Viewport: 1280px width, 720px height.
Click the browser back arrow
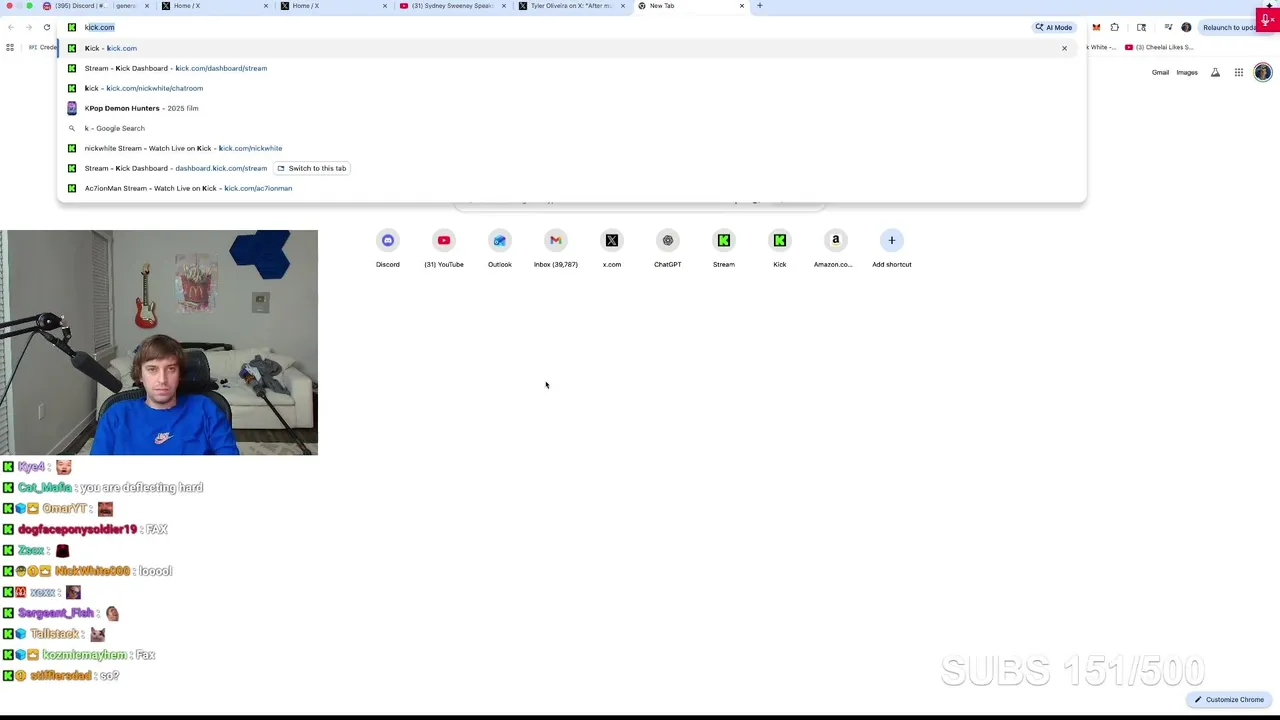tap(11, 27)
